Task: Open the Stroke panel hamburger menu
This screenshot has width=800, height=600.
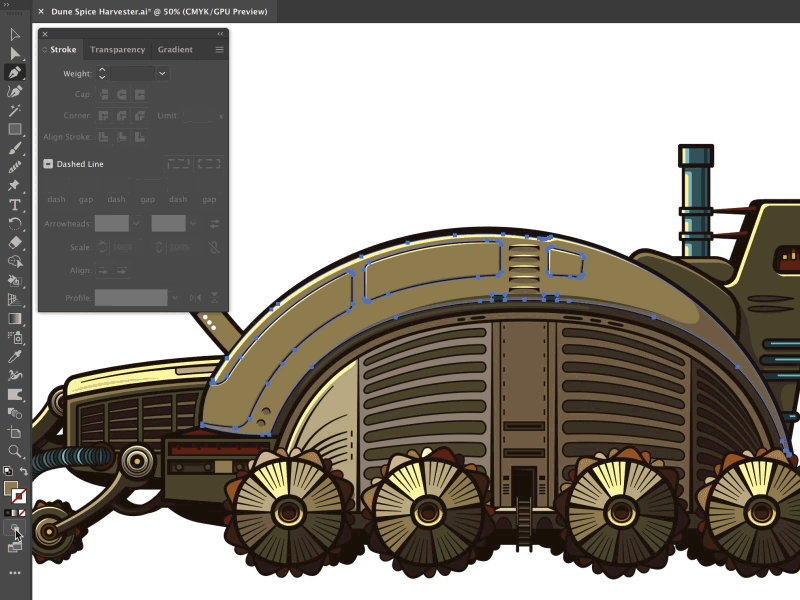Action: (x=219, y=49)
